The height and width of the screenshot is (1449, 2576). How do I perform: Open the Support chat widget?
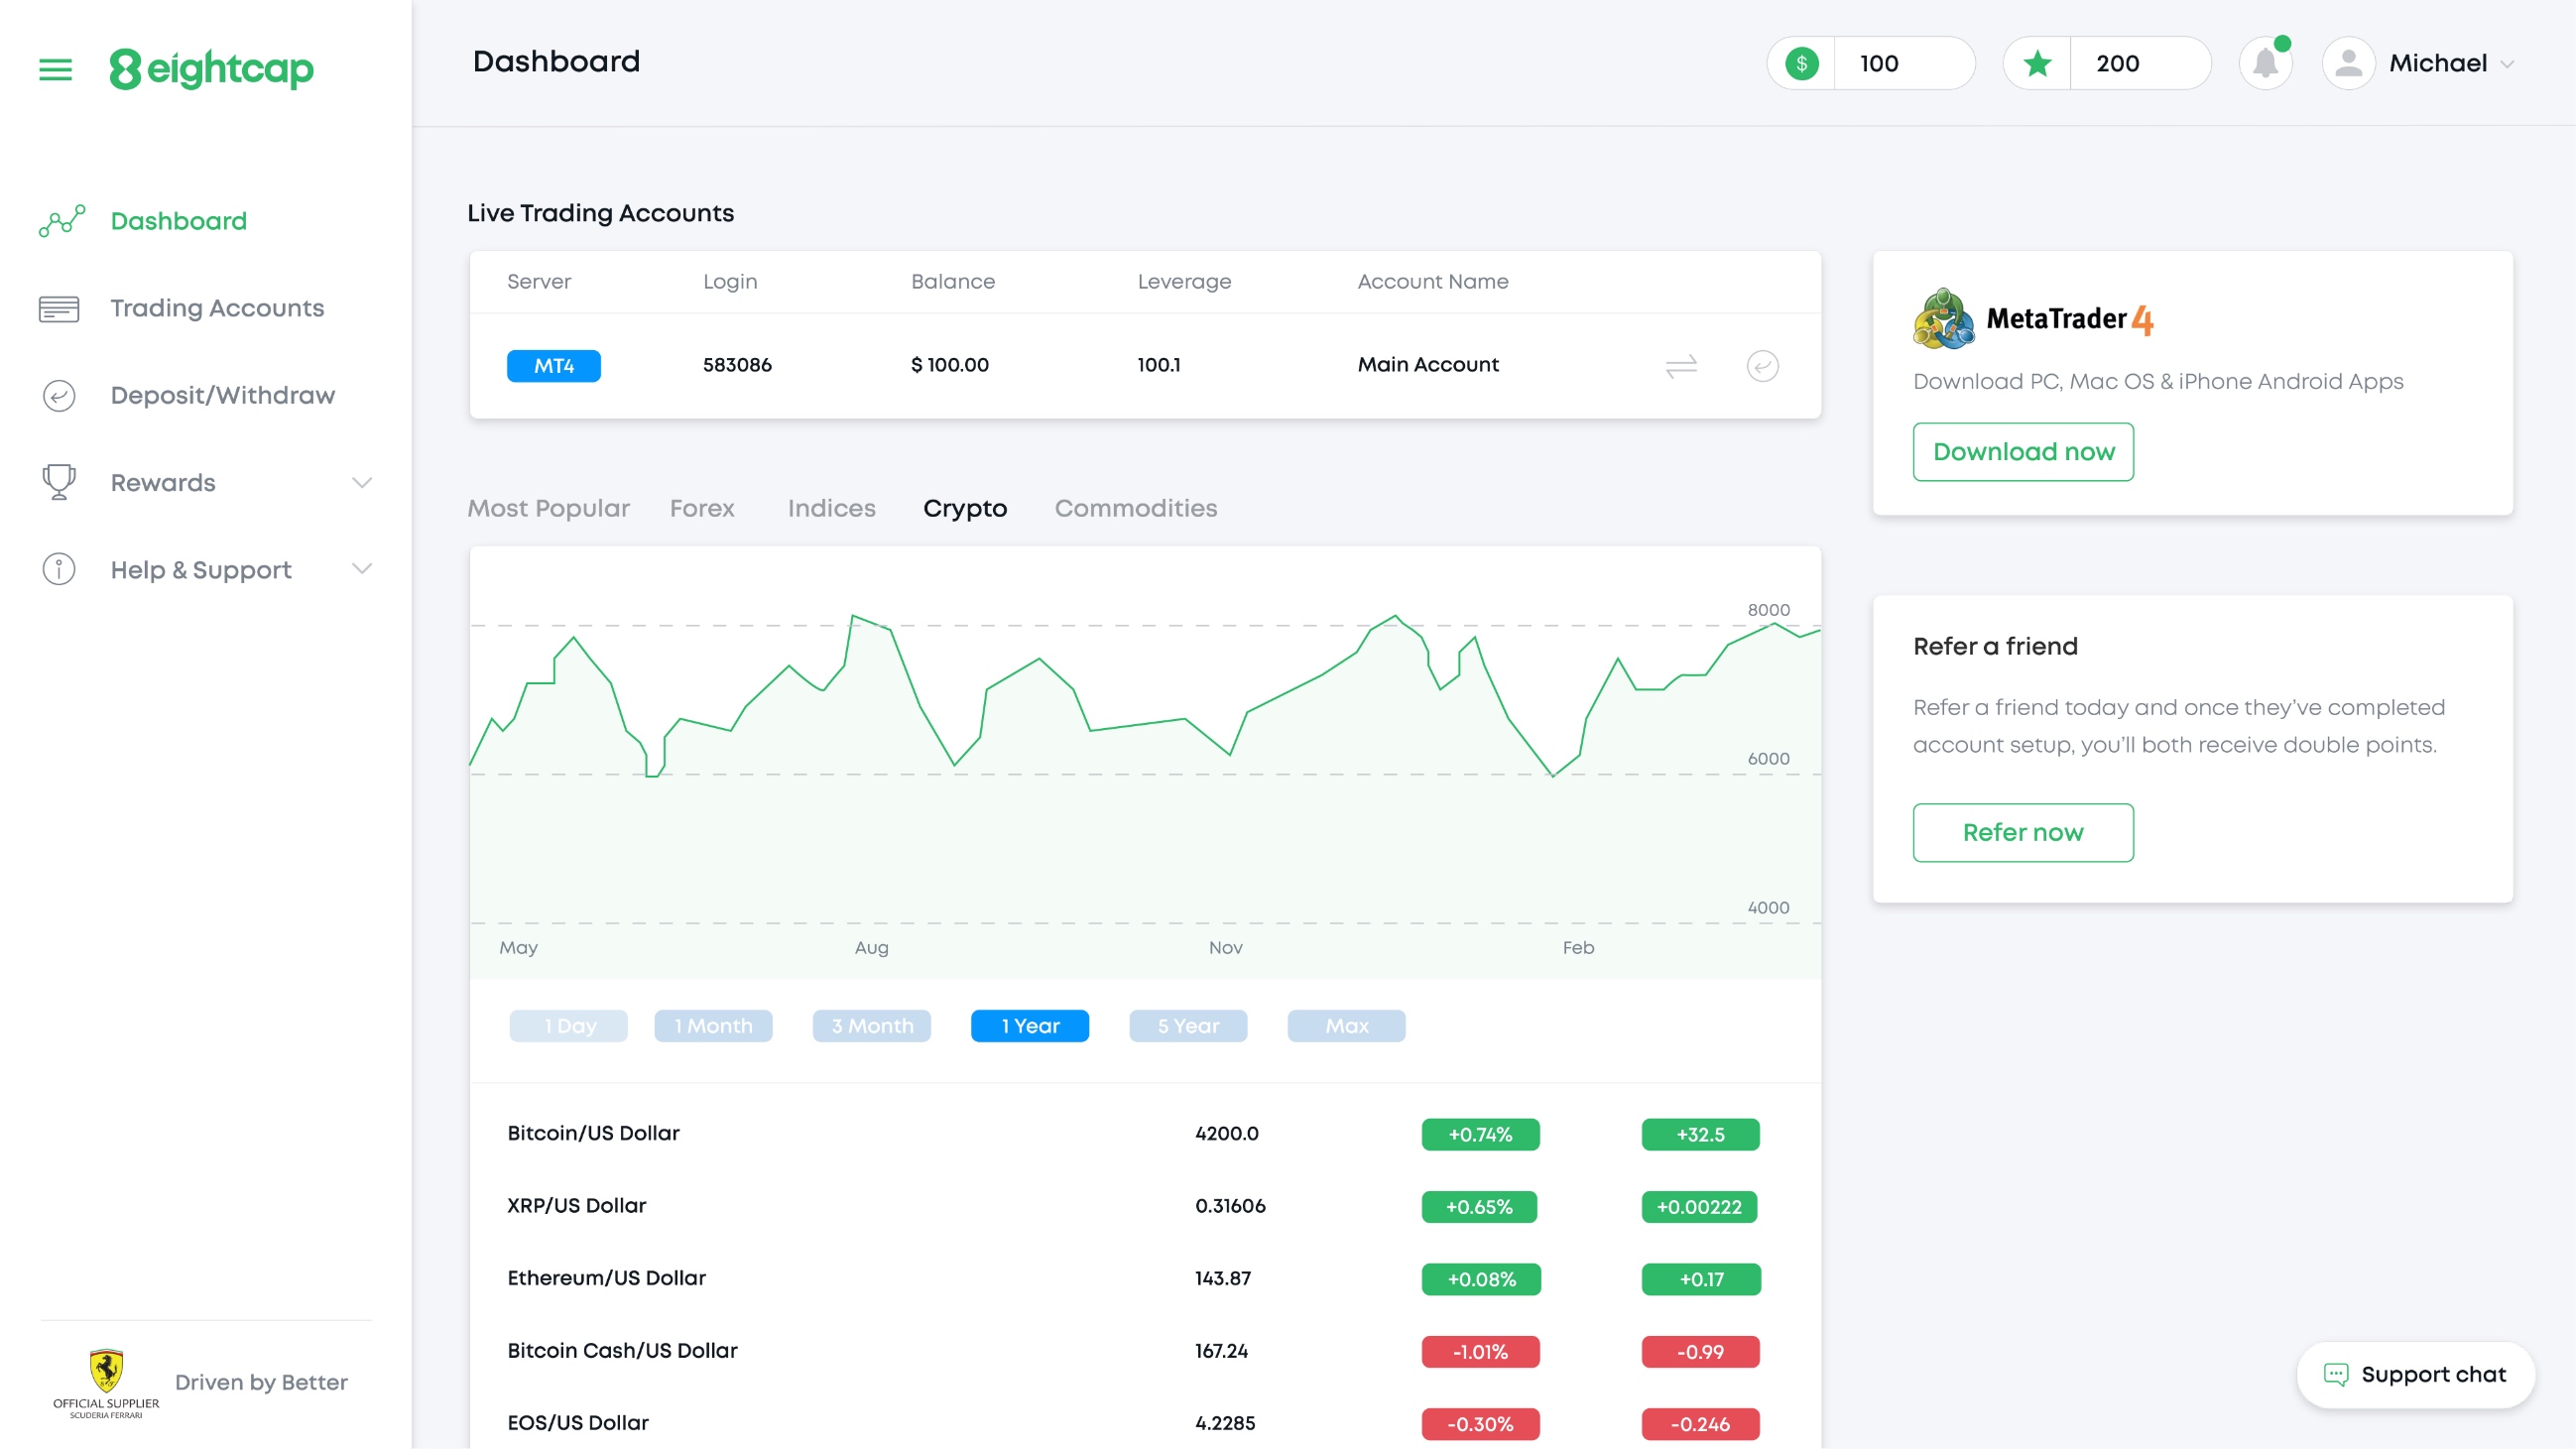pyautogui.click(x=2415, y=1374)
